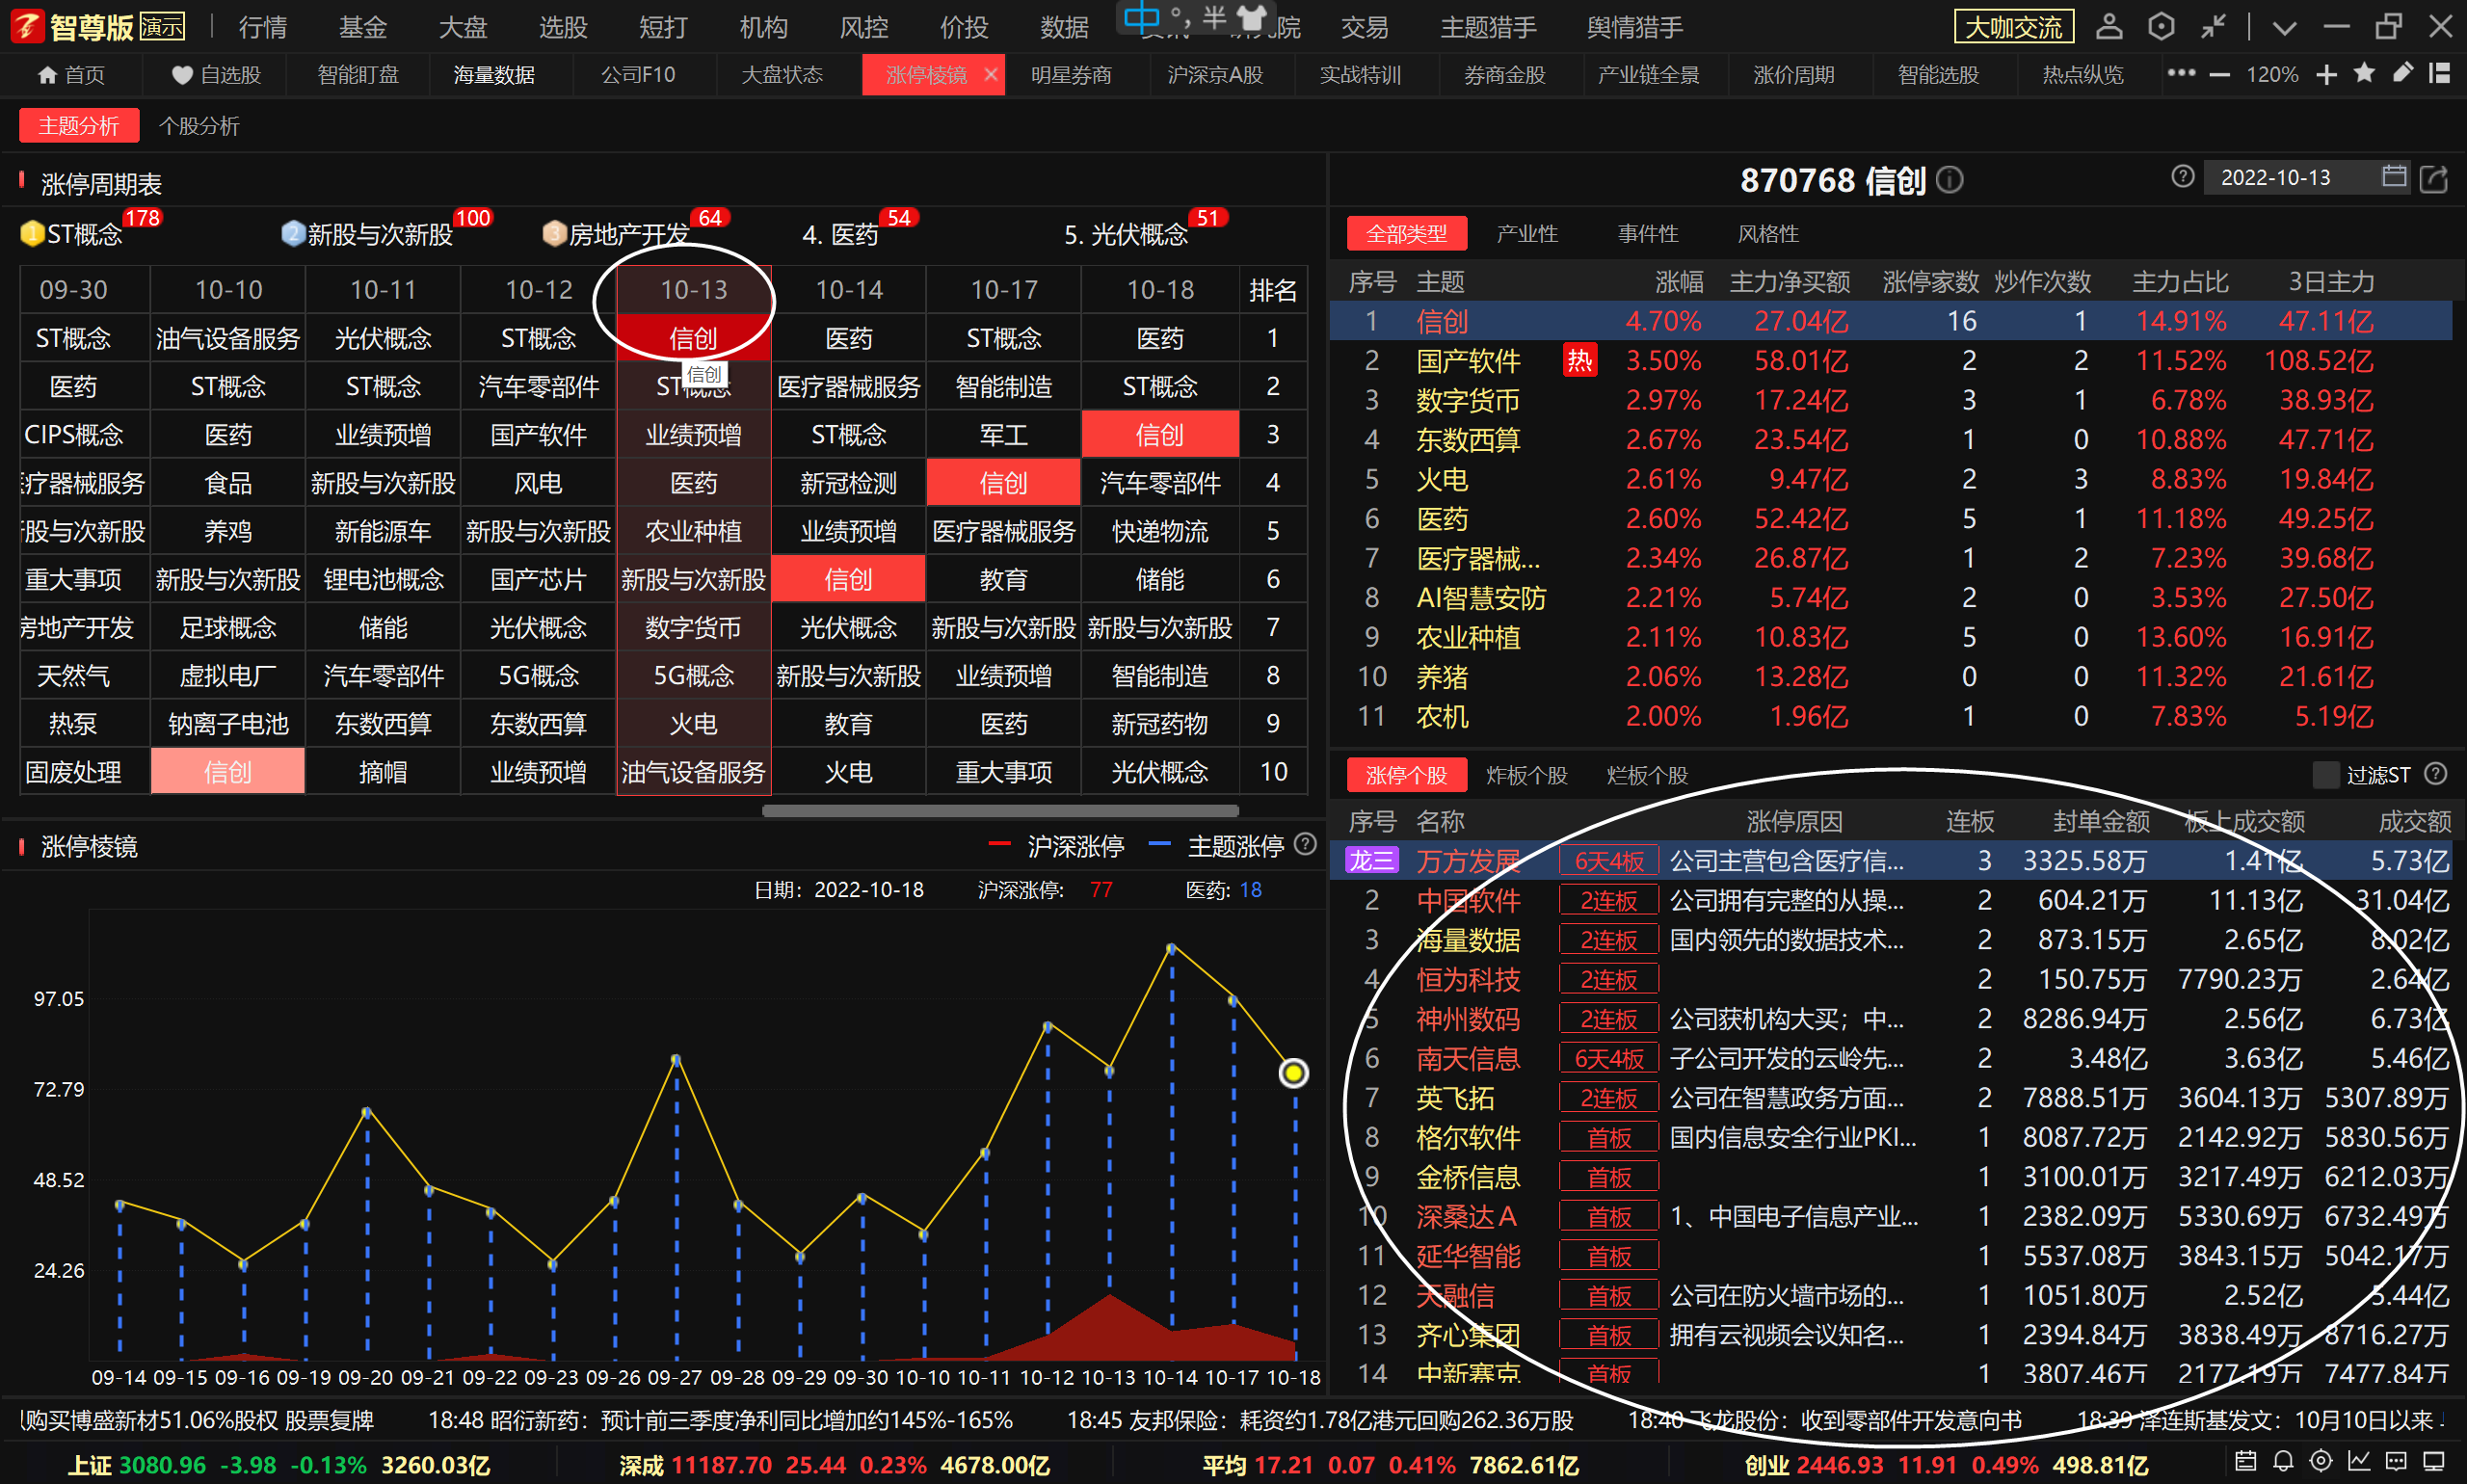The image size is (2467, 1484).
Task: Increase zoom with the plus button
Action: 2326,75
